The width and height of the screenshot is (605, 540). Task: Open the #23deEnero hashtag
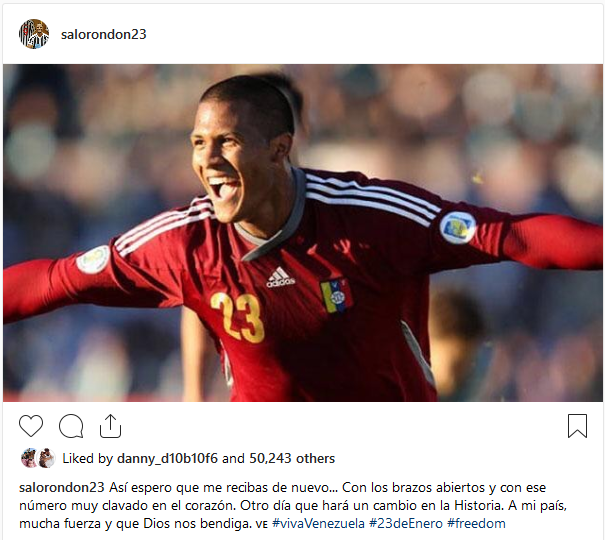coord(406,524)
